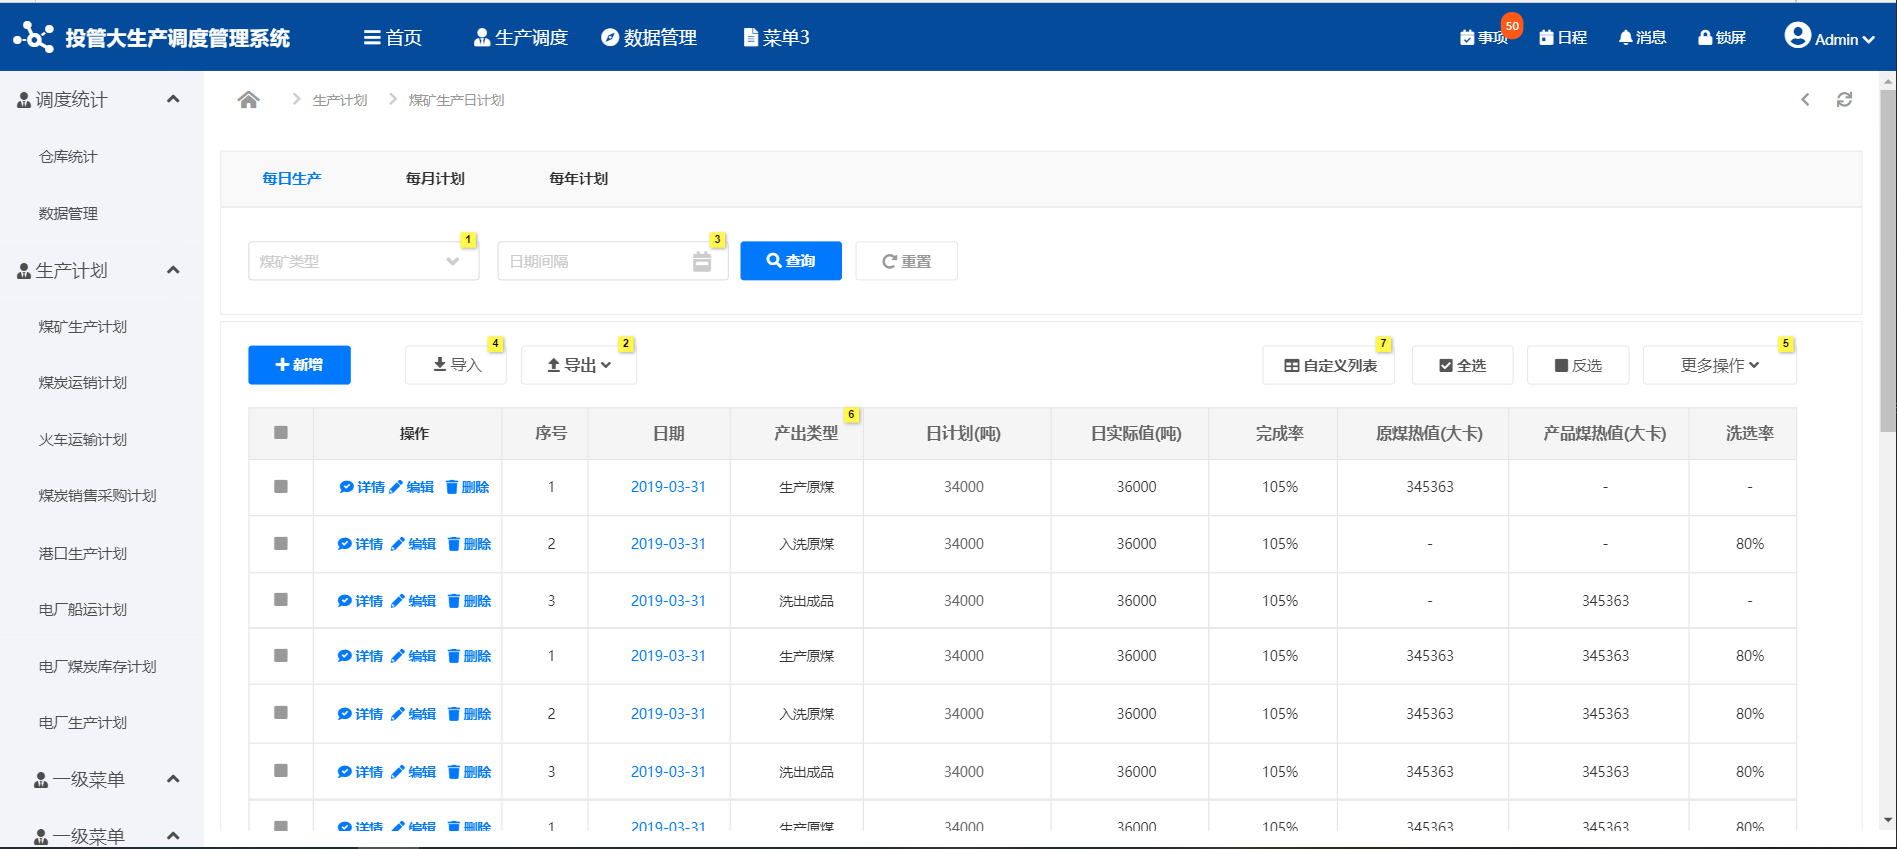Click 删除 in second table row
The width and height of the screenshot is (1897, 849).
(x=469, y=544)
